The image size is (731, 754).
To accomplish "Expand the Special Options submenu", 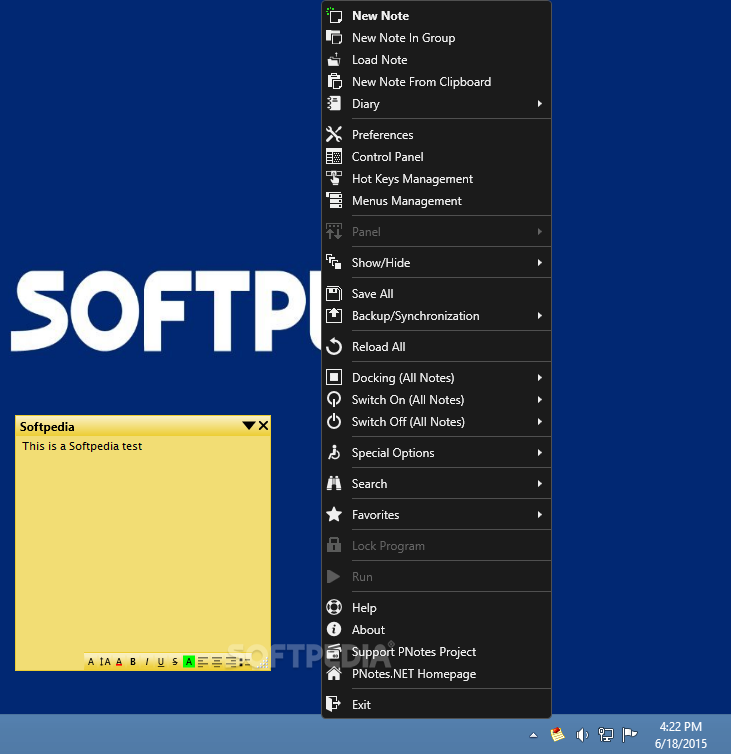I will click(540, 452).
